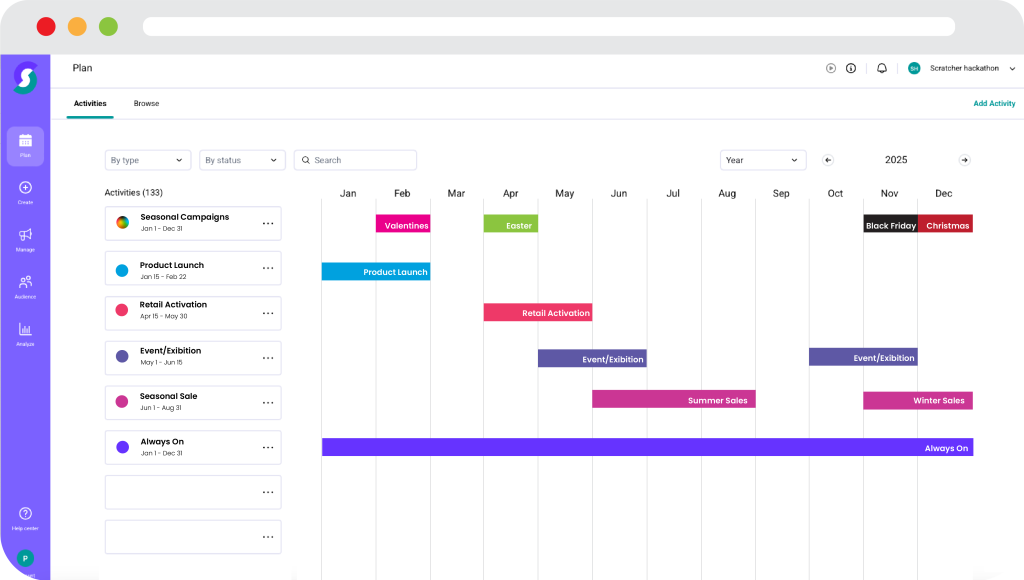Click the Jan month header

point(348,193)
